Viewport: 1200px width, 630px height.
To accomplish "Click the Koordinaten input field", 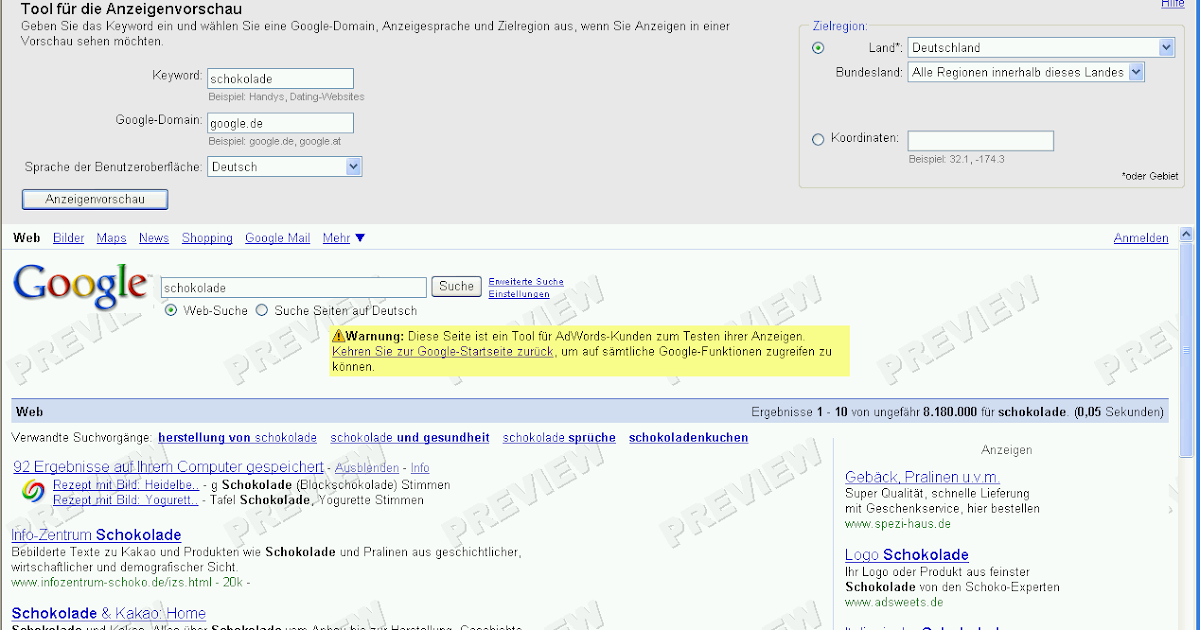I will 981,141.
